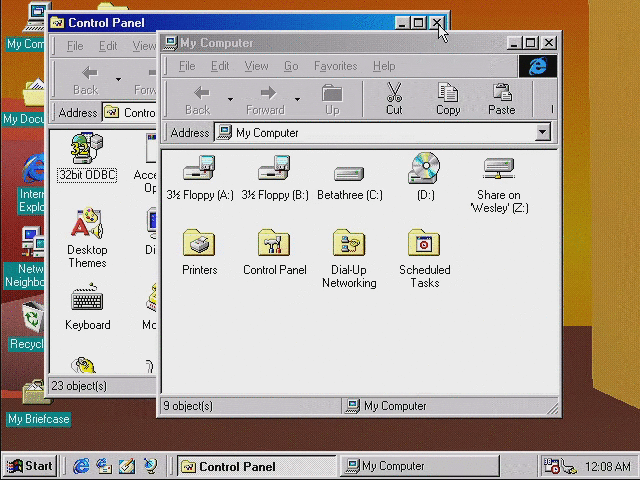The image size is (640, 480).
Task: Open the Edit menu in My Computer
Action: [220, 66]
